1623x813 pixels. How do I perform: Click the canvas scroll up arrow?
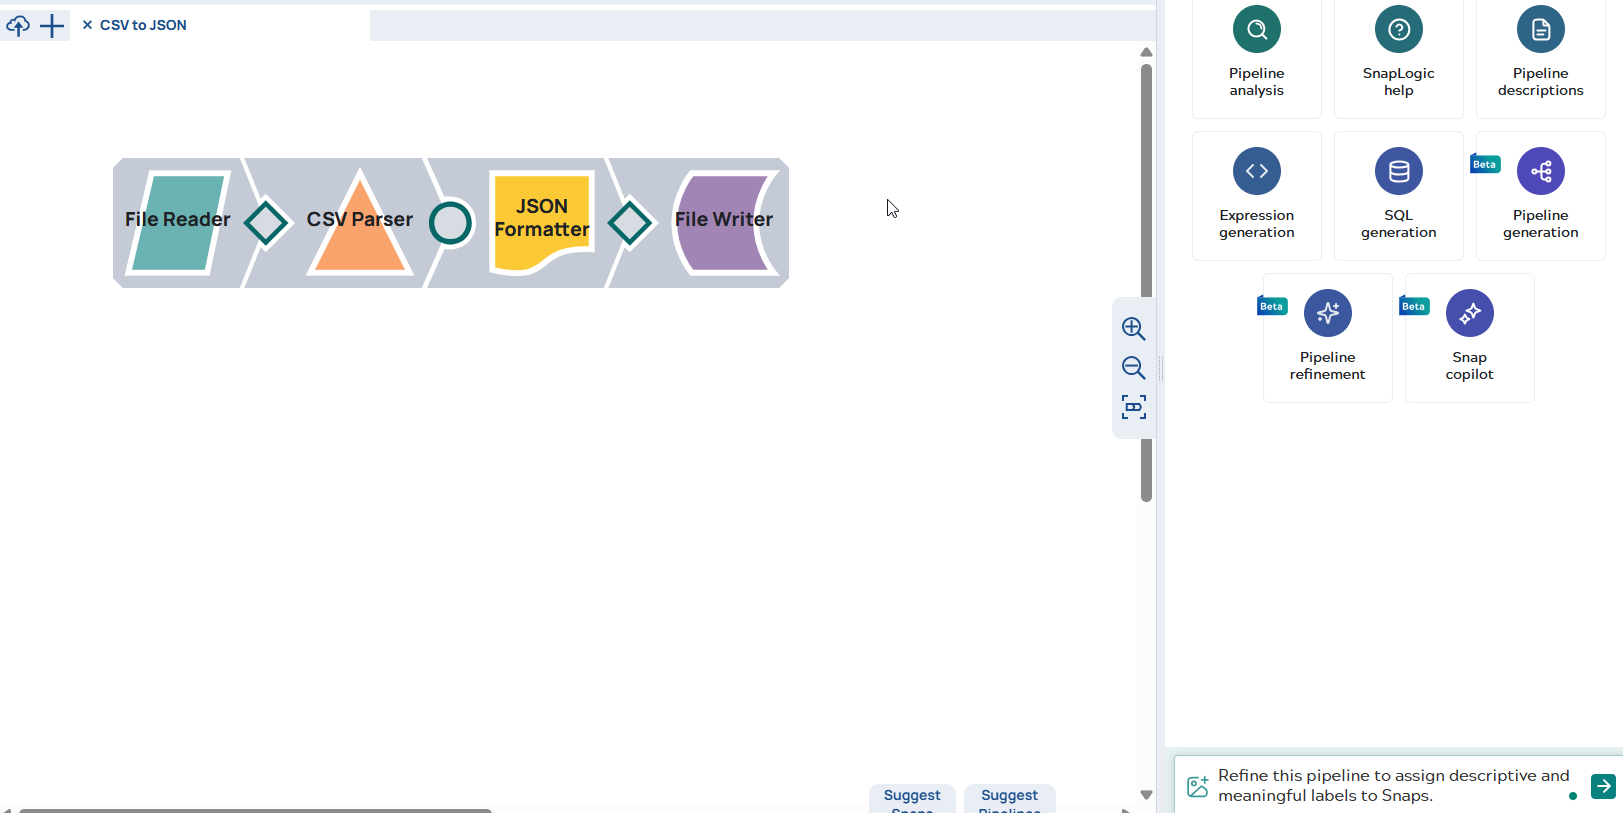1146,52
